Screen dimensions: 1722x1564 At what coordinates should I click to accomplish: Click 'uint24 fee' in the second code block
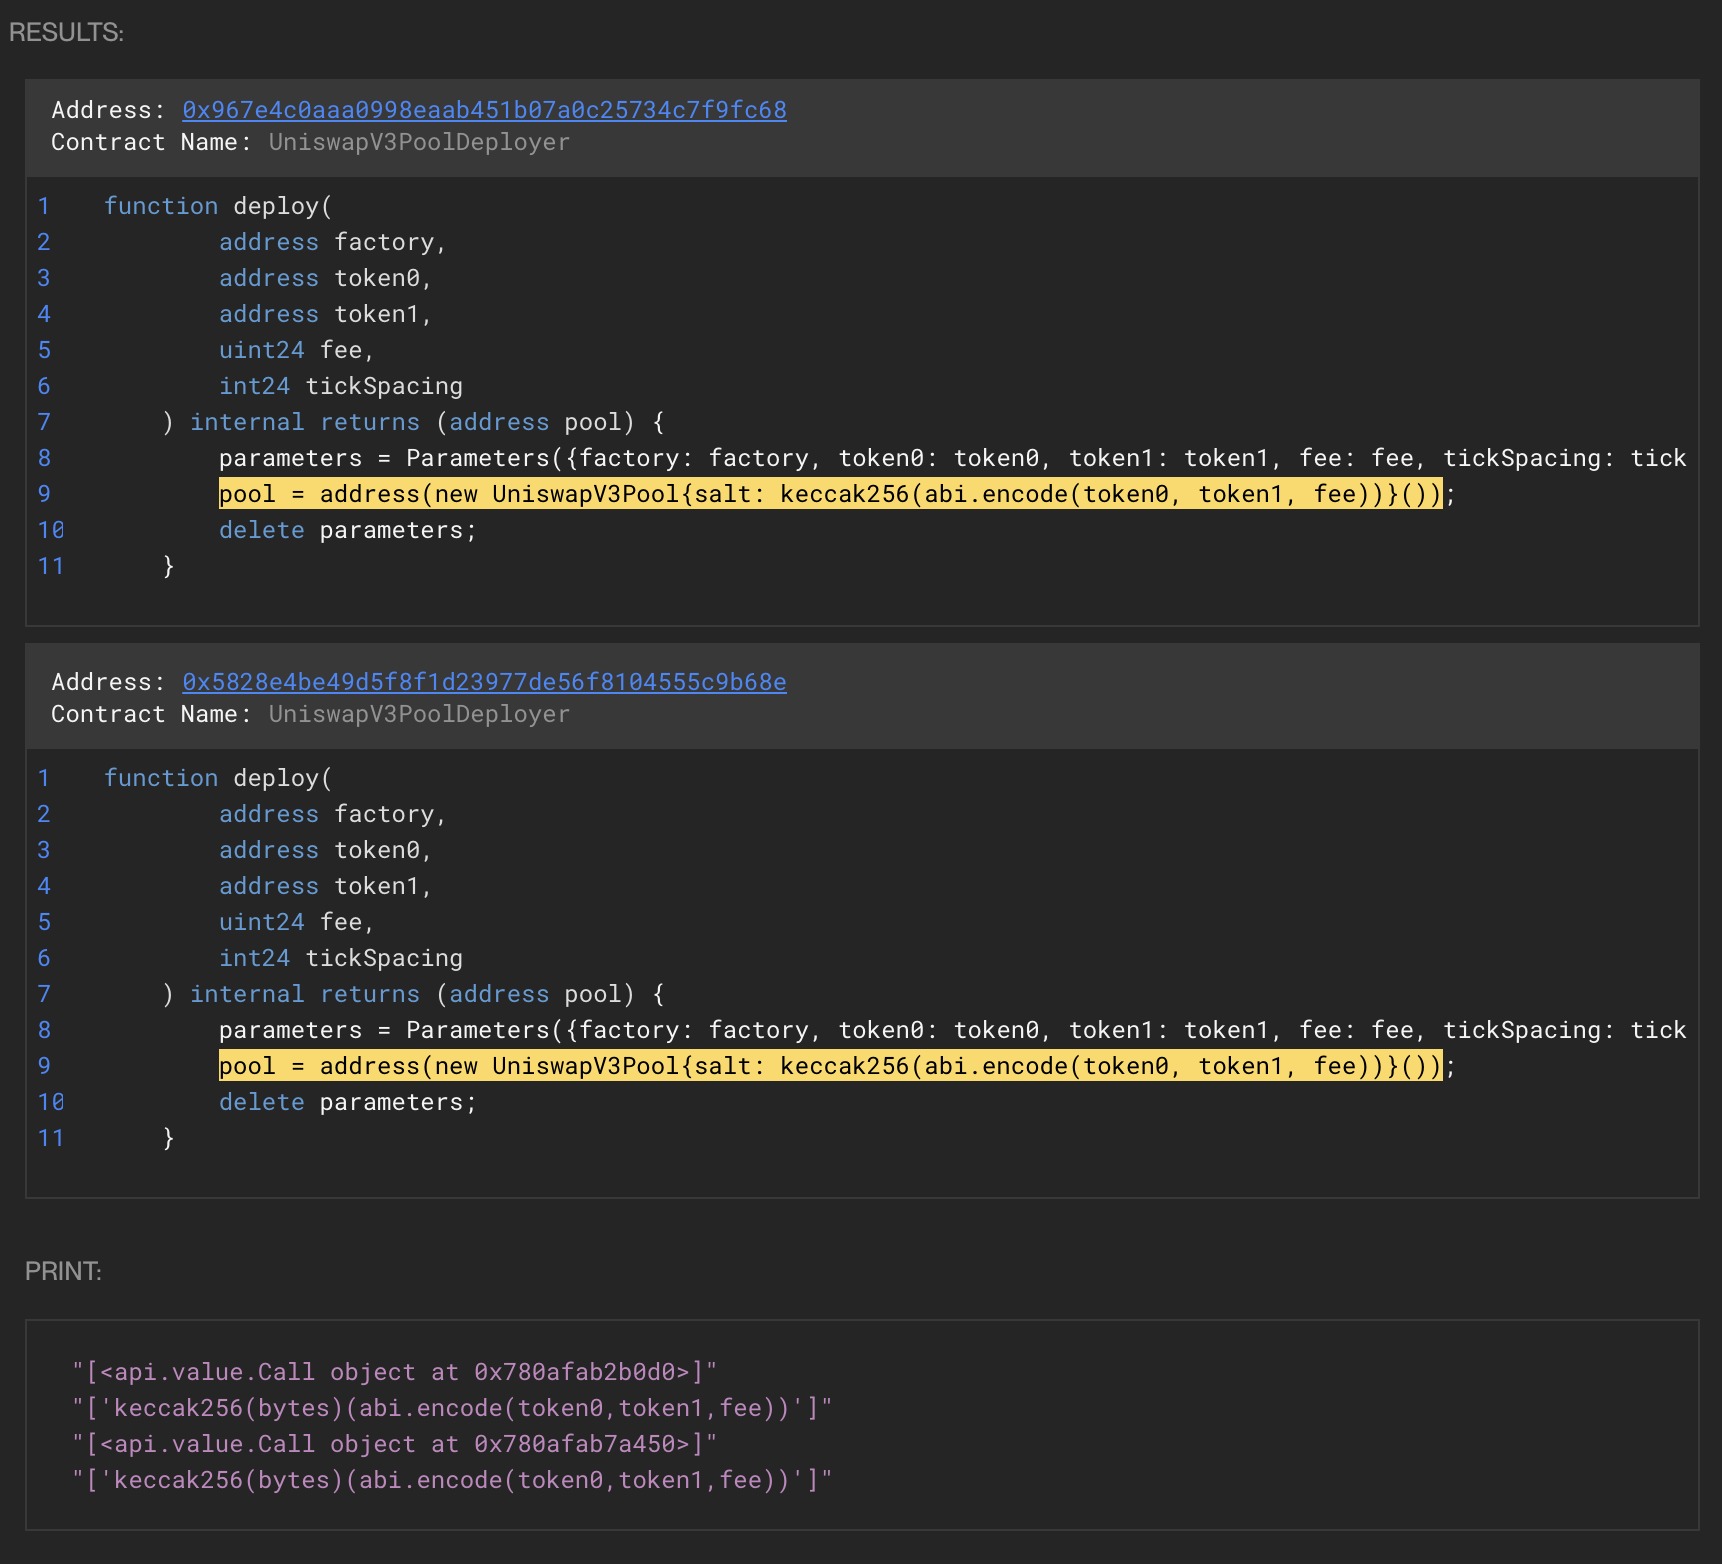[296, 922]
